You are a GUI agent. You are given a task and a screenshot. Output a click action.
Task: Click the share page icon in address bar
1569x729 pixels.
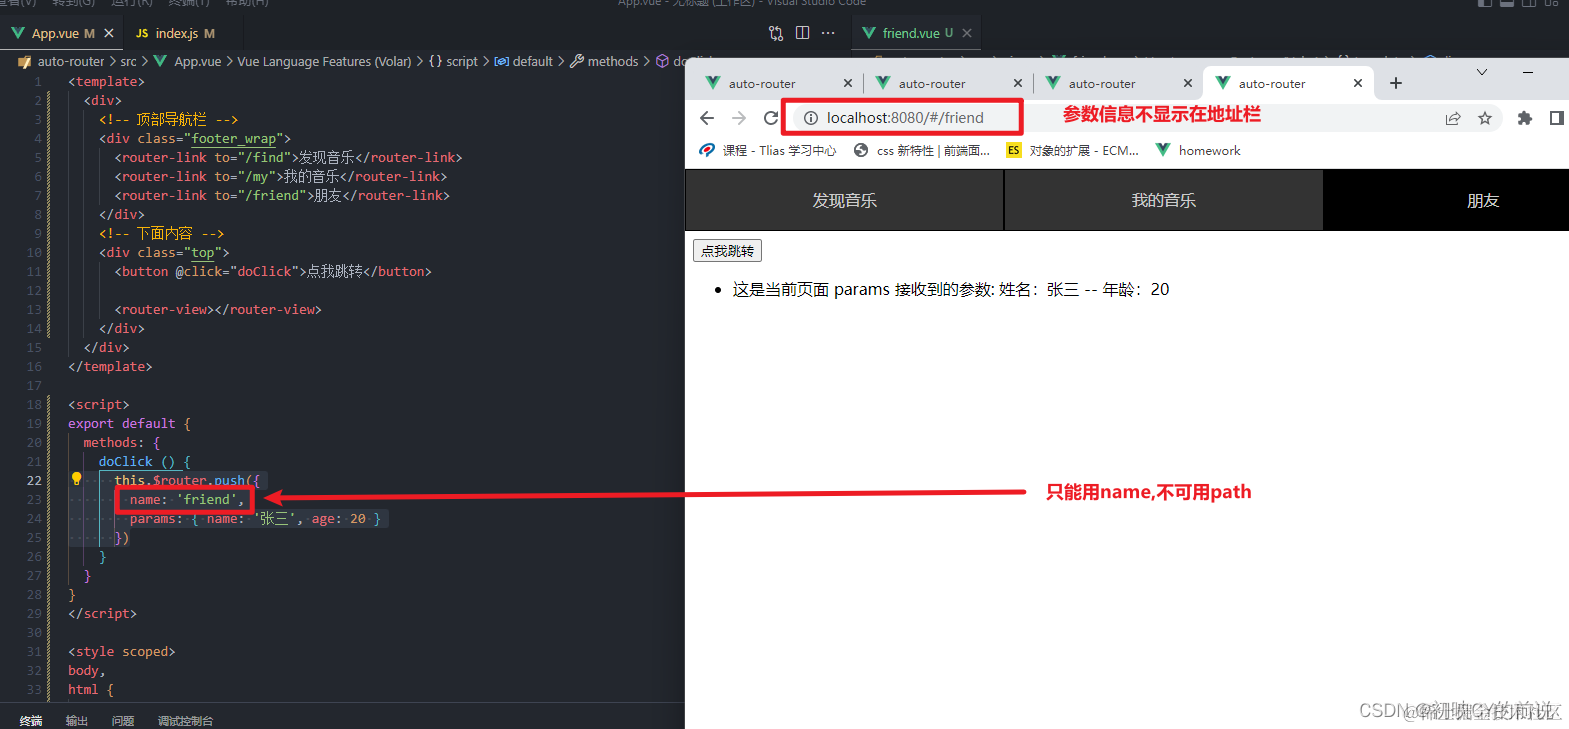[x=1453, y=118]
